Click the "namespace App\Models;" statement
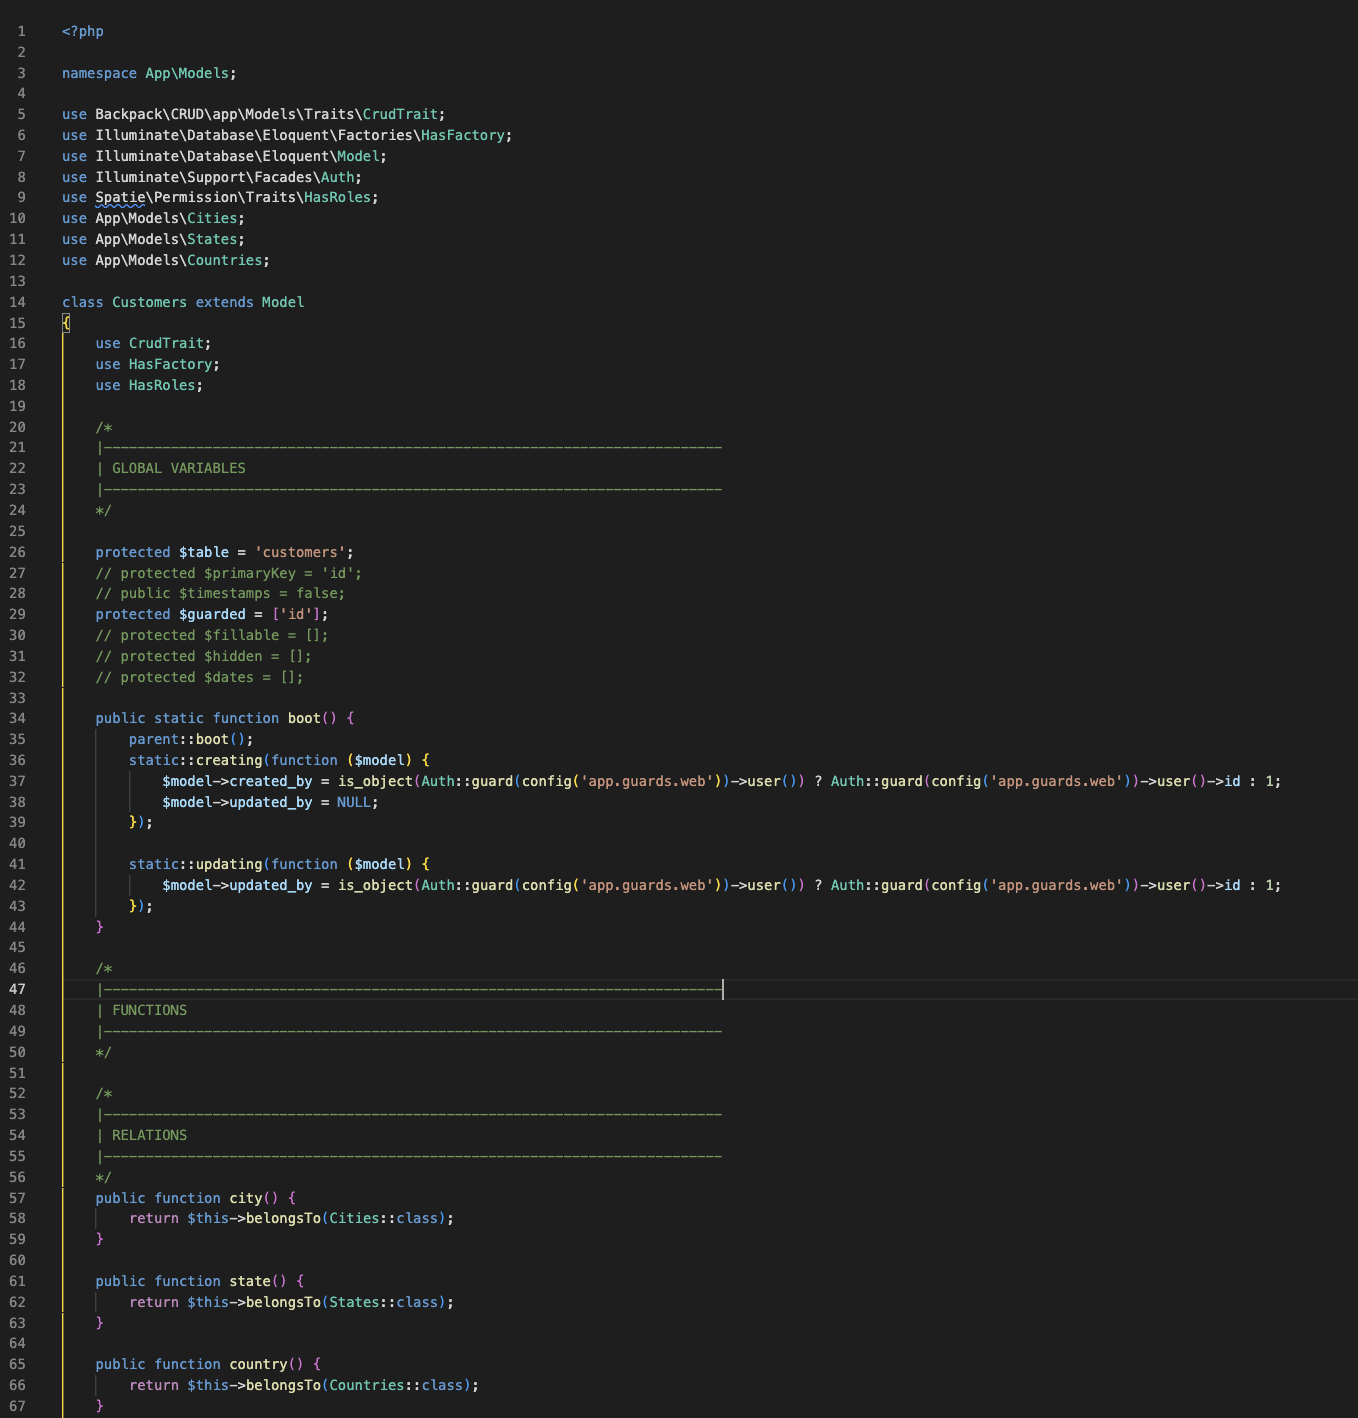The width and height of the screenshot is (1358, 1418). coord(149,73)
